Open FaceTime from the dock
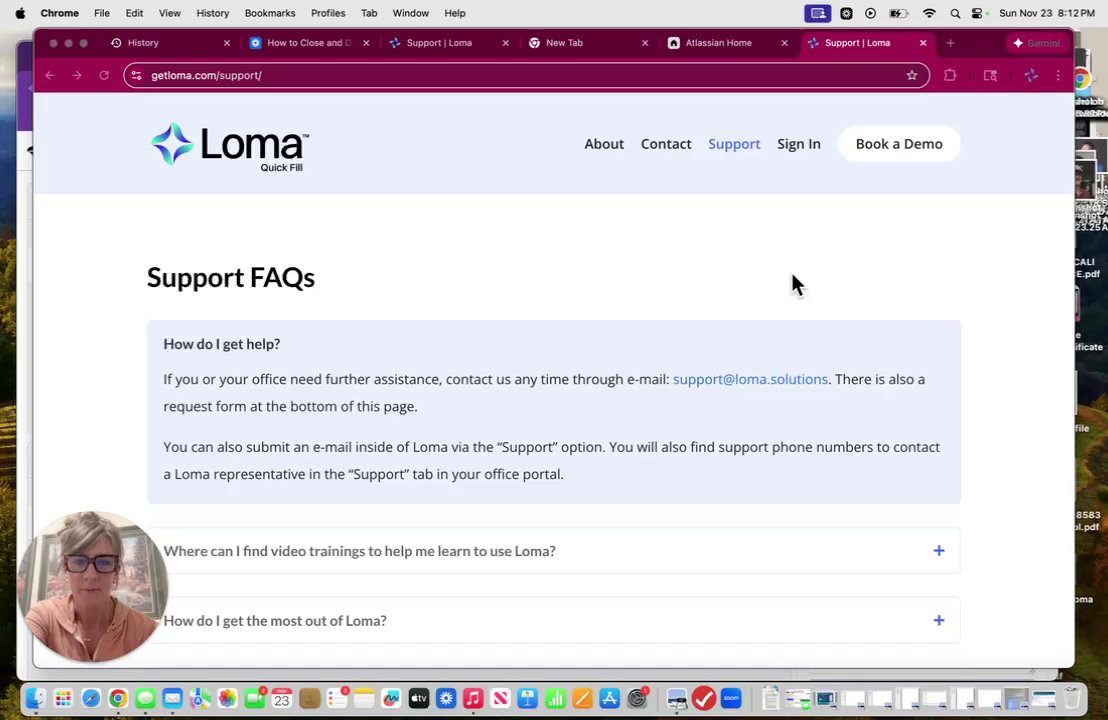This screenshot has width=1108, height=720. click(x=254, y=699)
